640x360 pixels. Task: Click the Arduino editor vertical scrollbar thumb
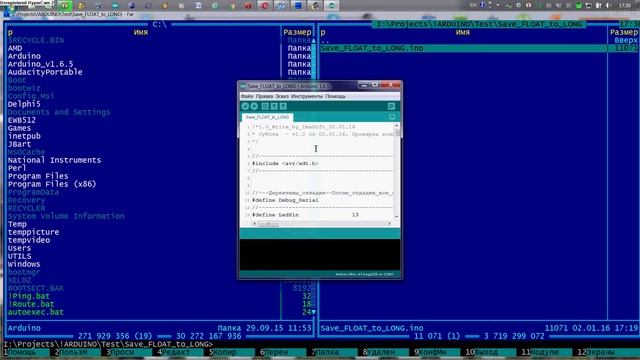397,133
